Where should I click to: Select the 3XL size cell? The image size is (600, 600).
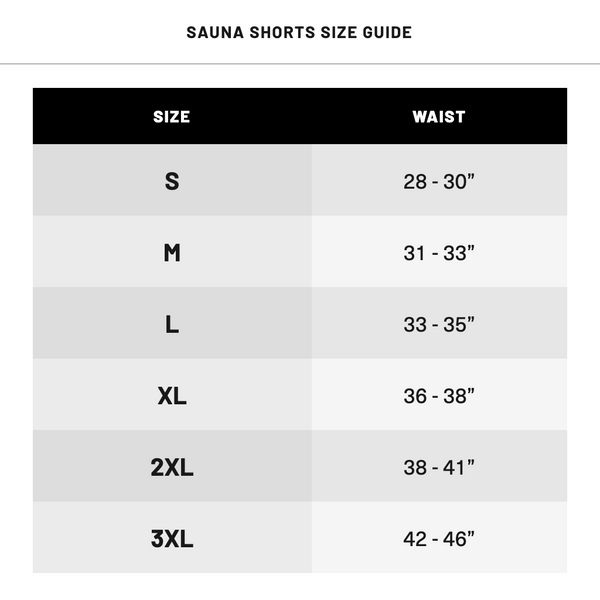pyautogui.click(x=172, y=539)
